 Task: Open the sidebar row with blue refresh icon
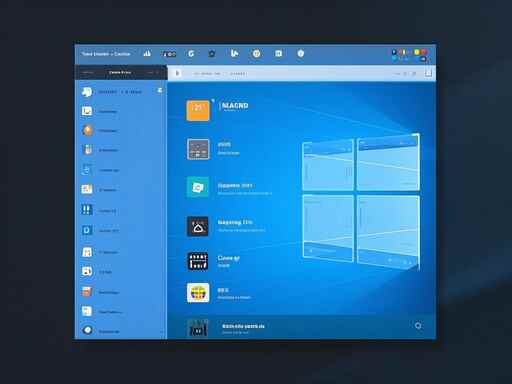click(x=121, y=170)
